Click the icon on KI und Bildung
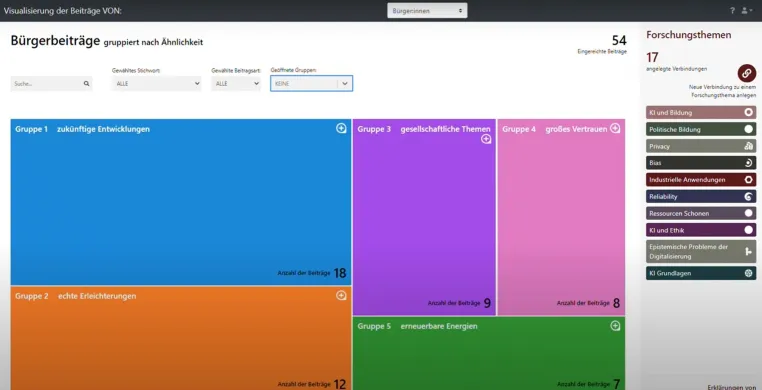 pos(748,112)
